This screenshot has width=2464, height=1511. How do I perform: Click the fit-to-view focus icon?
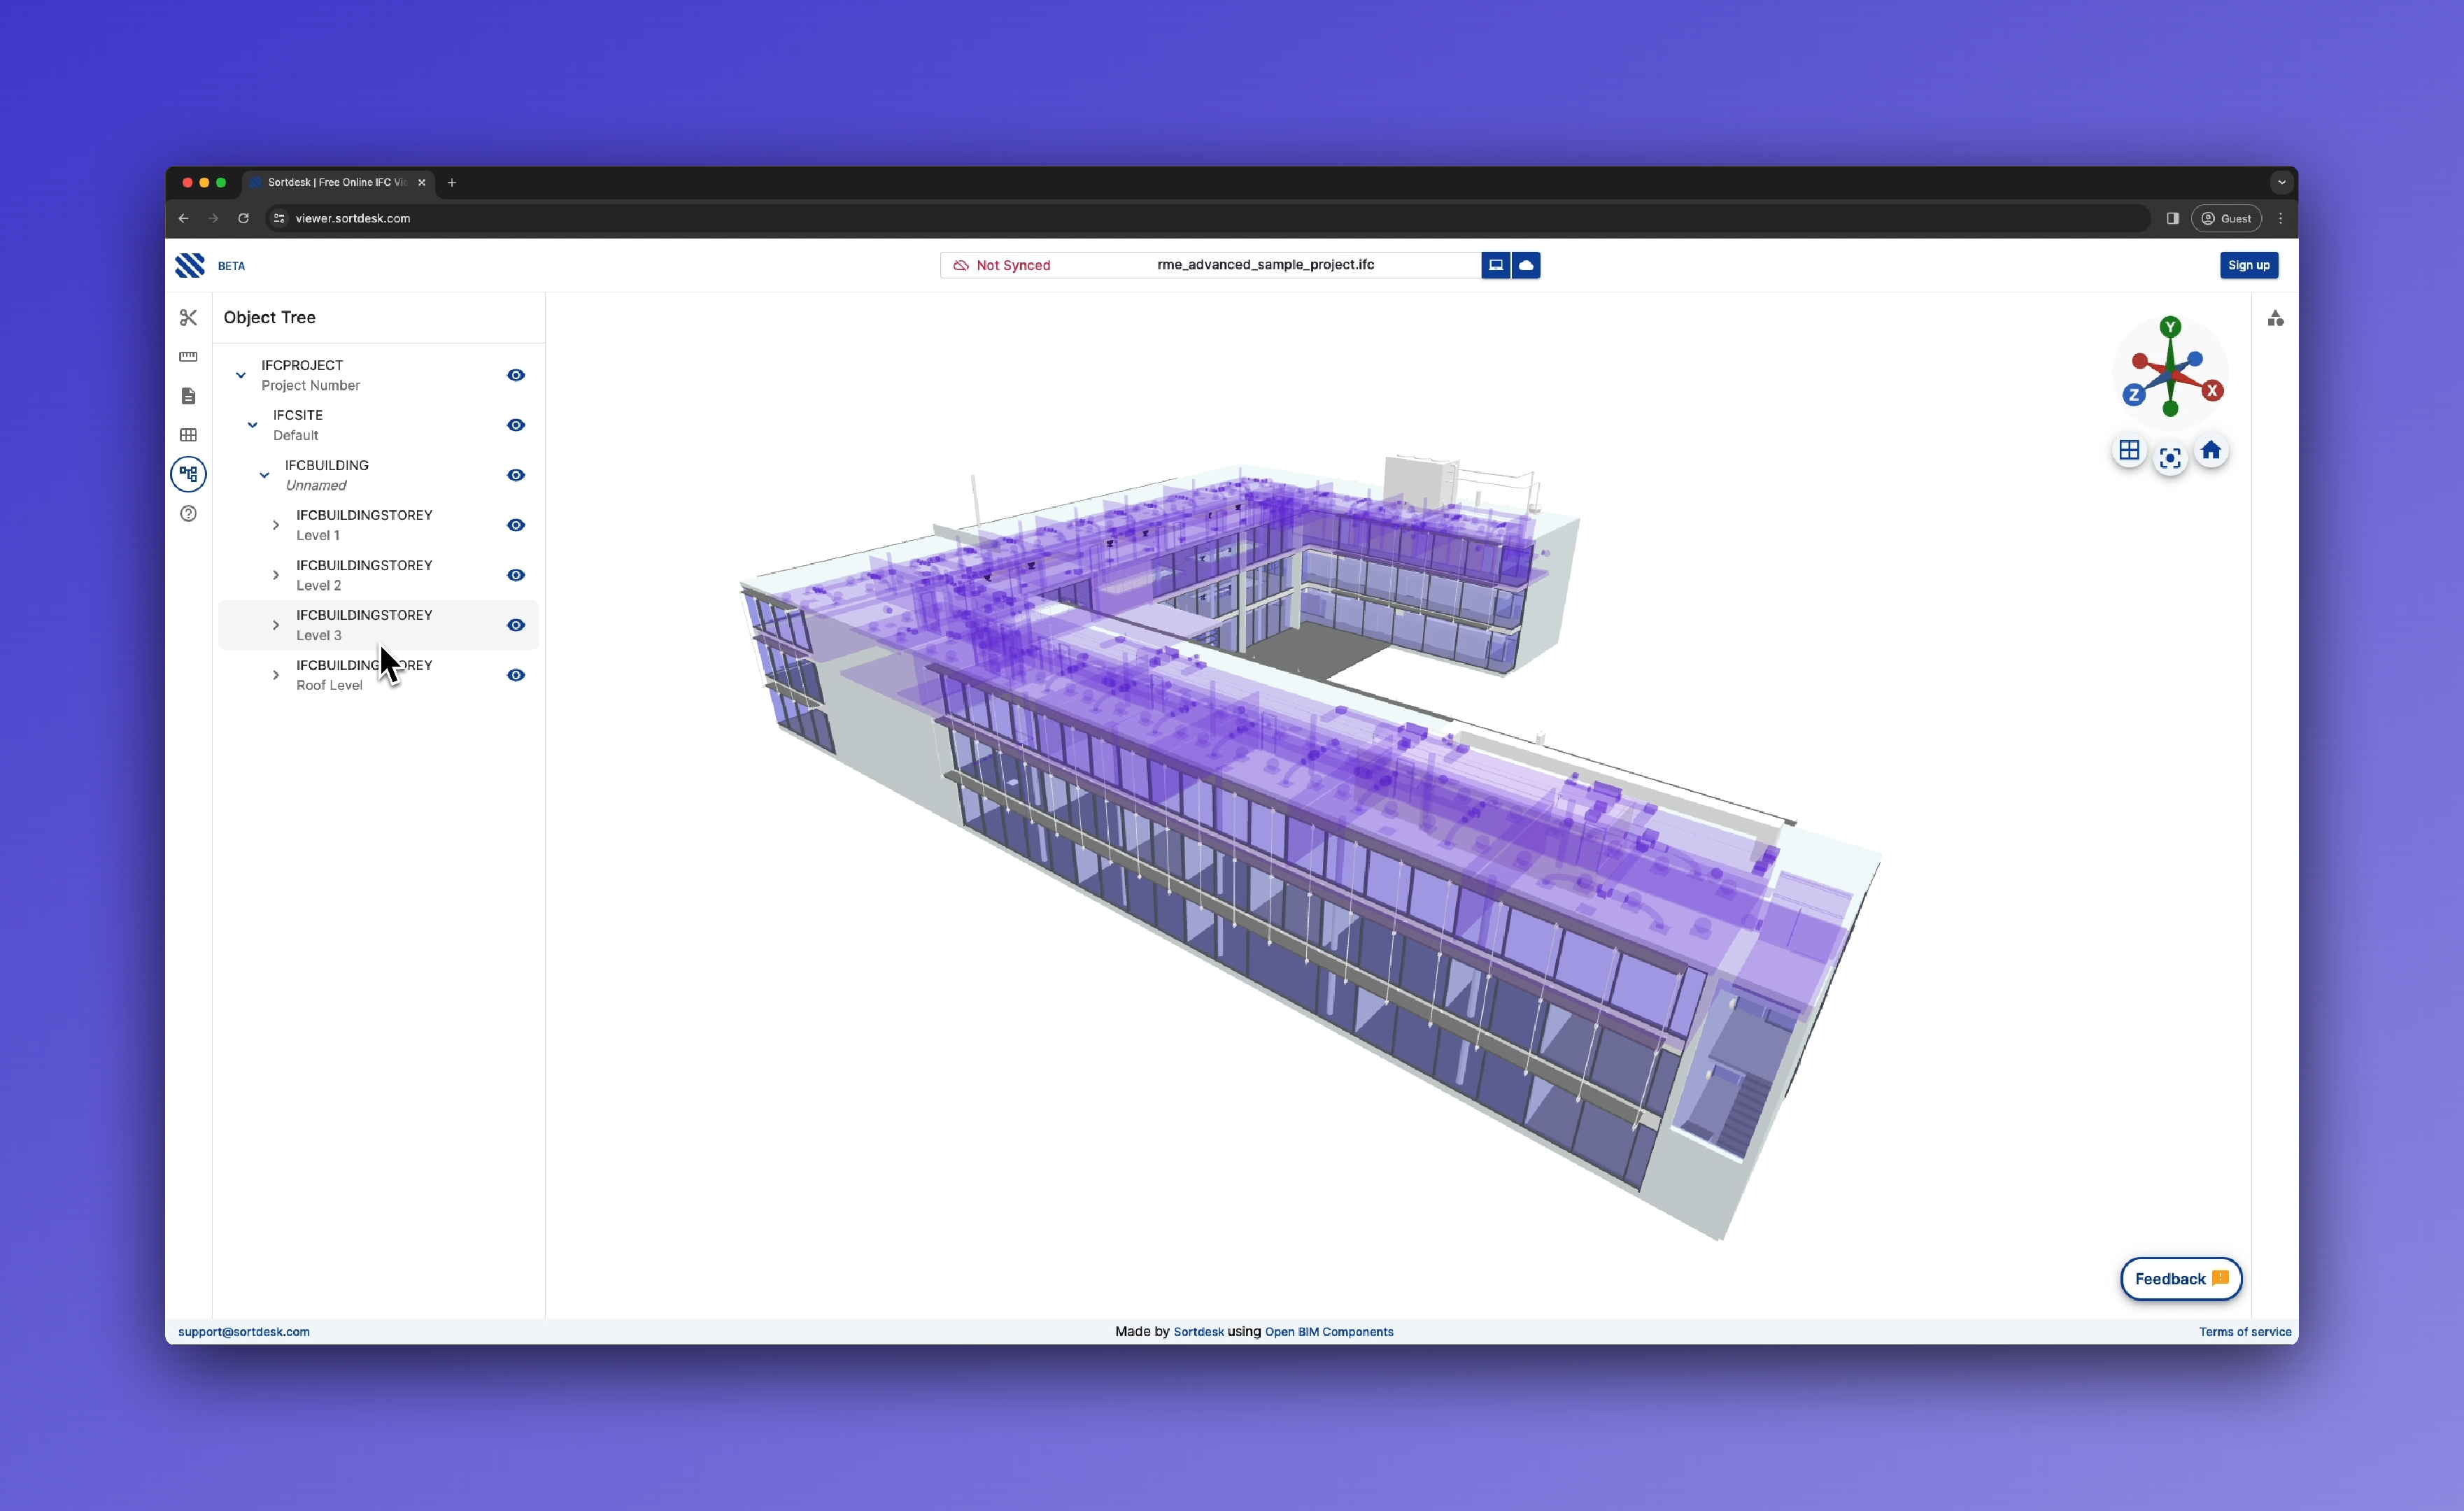tap(2170, 459)
